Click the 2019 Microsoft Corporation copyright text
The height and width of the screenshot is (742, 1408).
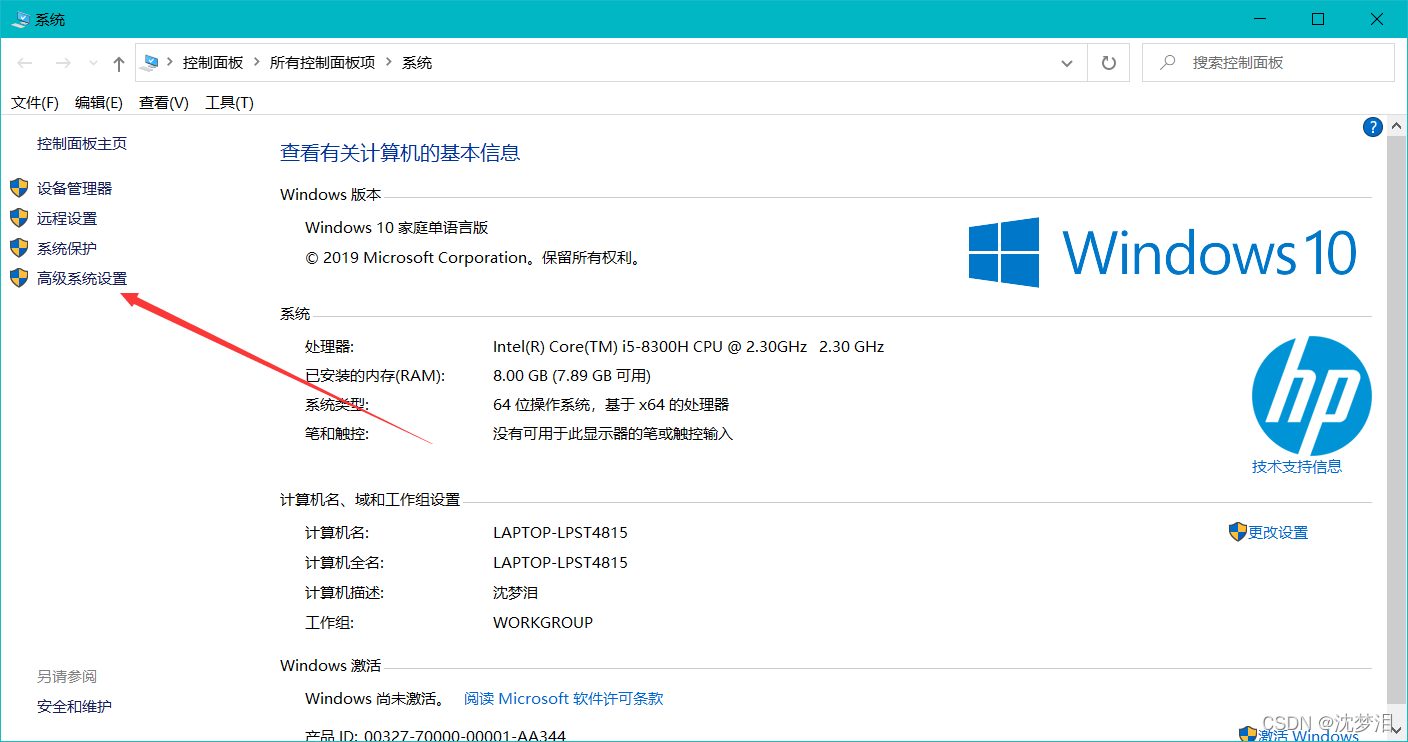click(x=473, y=257)
